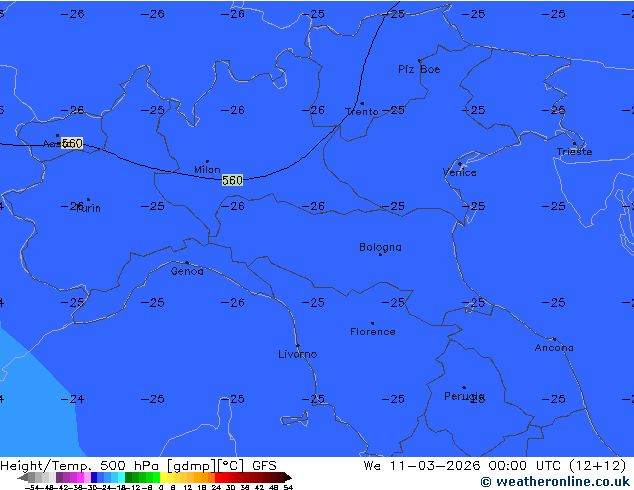Click the 00:00 UTC (12+12) time text

pos(557,466)
